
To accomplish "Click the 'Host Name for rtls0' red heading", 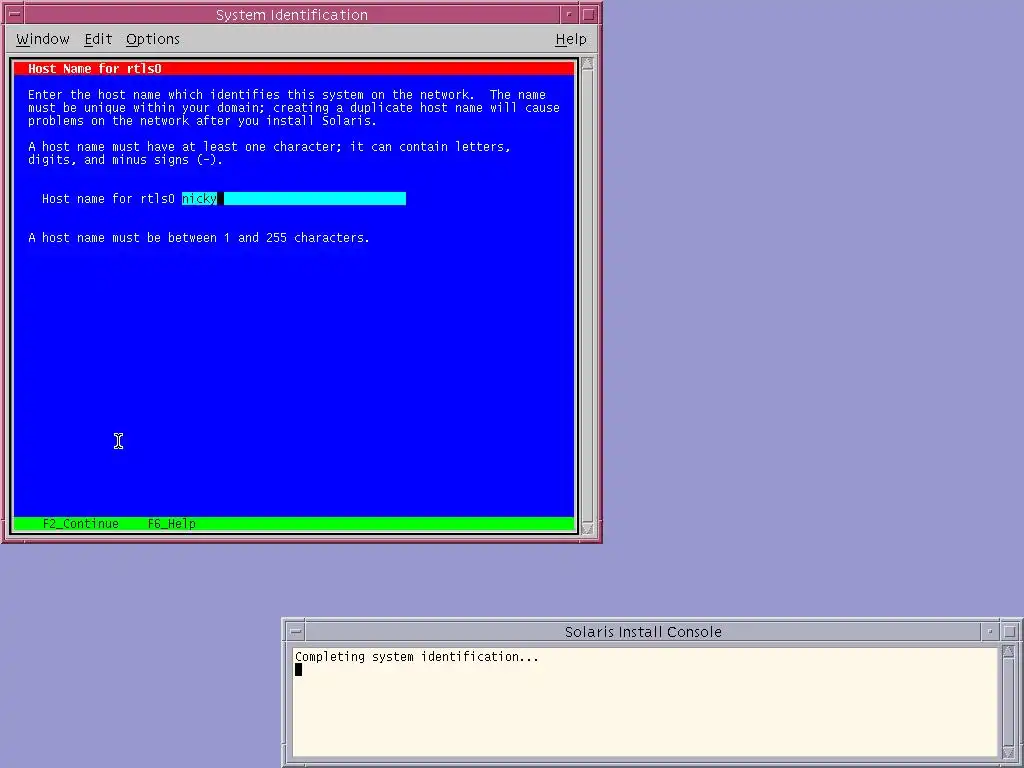I will 95,69.
